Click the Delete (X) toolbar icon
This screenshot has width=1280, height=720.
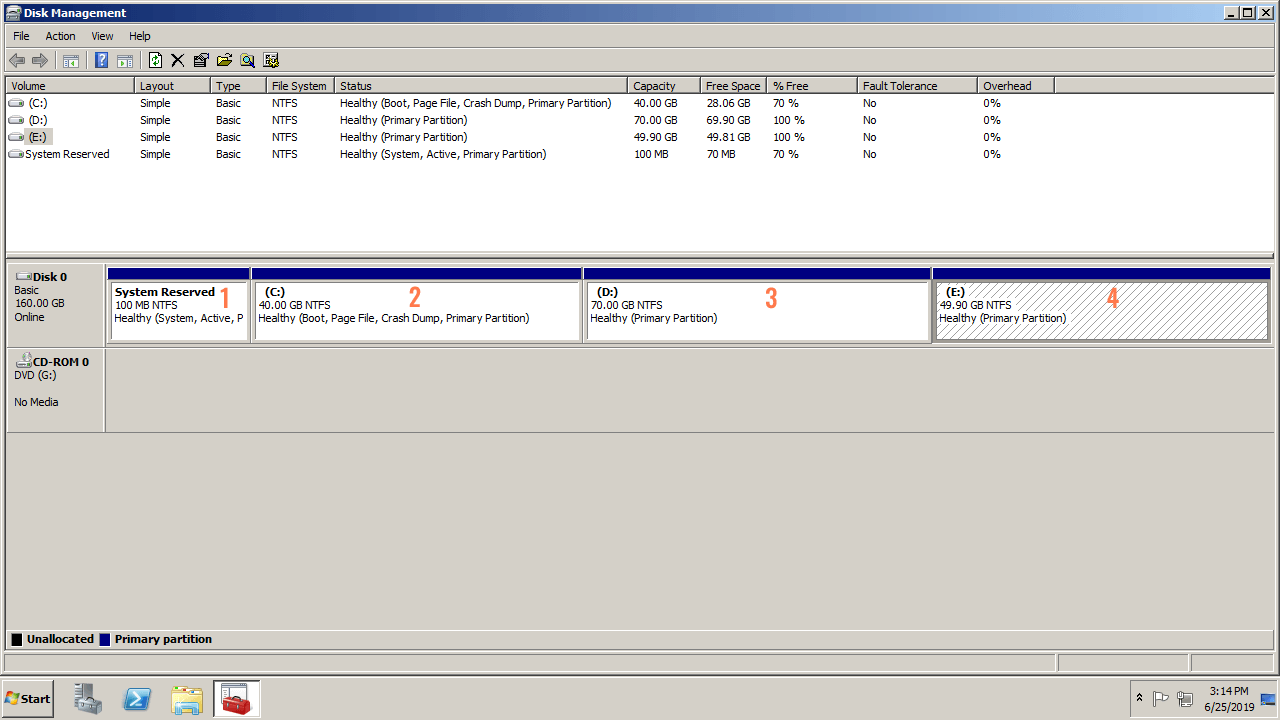178,60
